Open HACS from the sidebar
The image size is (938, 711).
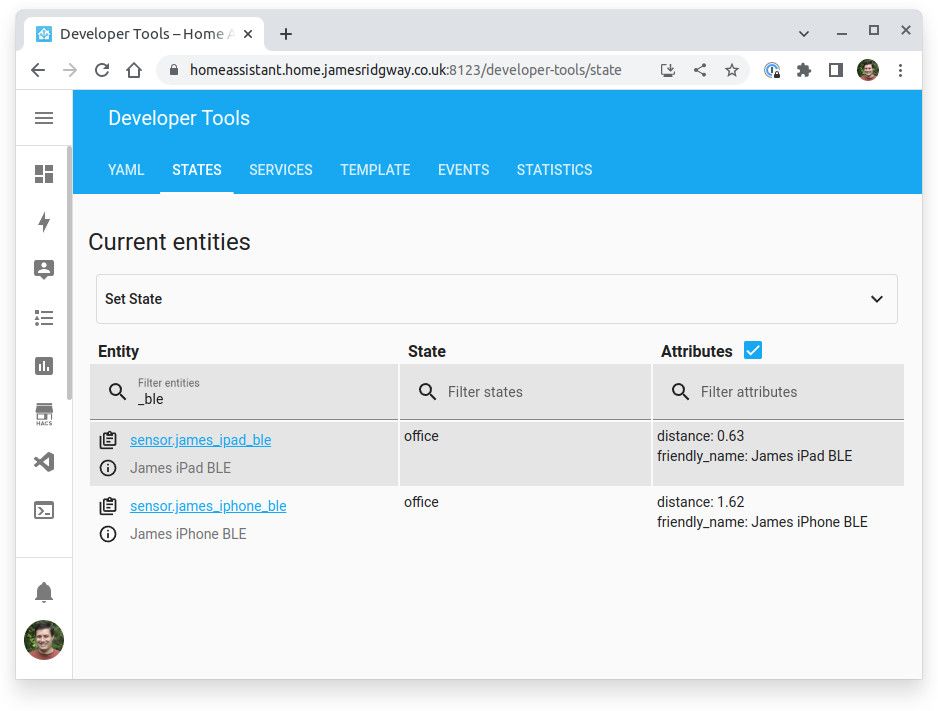[43, 413]
